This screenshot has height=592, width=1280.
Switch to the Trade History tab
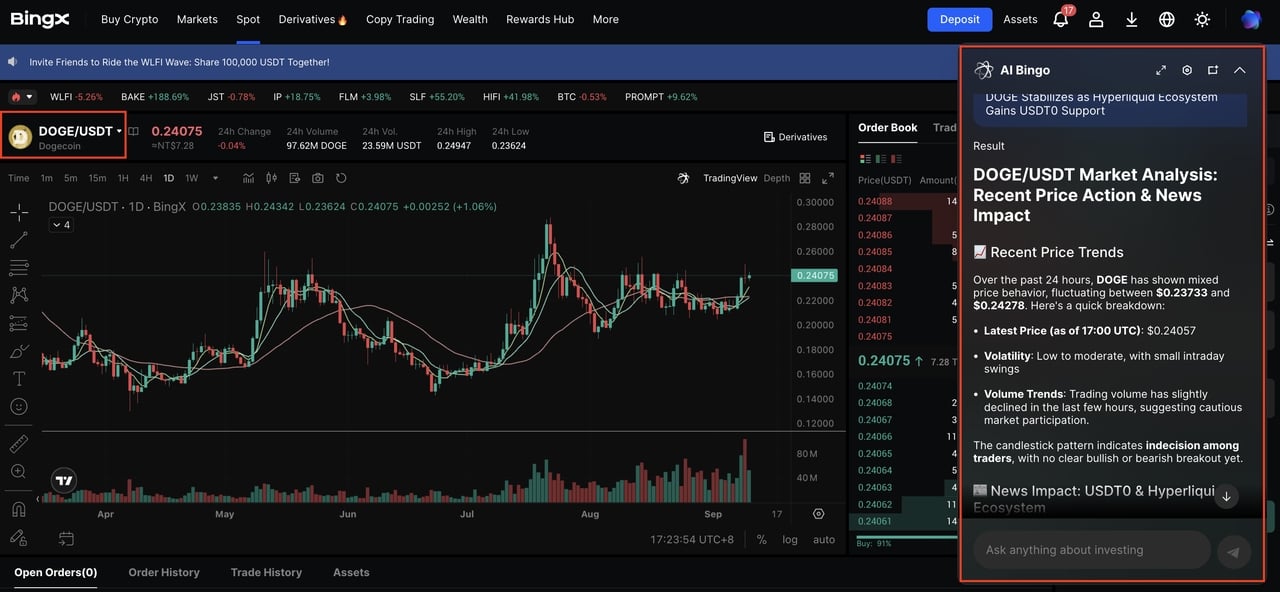pos(266,573)
